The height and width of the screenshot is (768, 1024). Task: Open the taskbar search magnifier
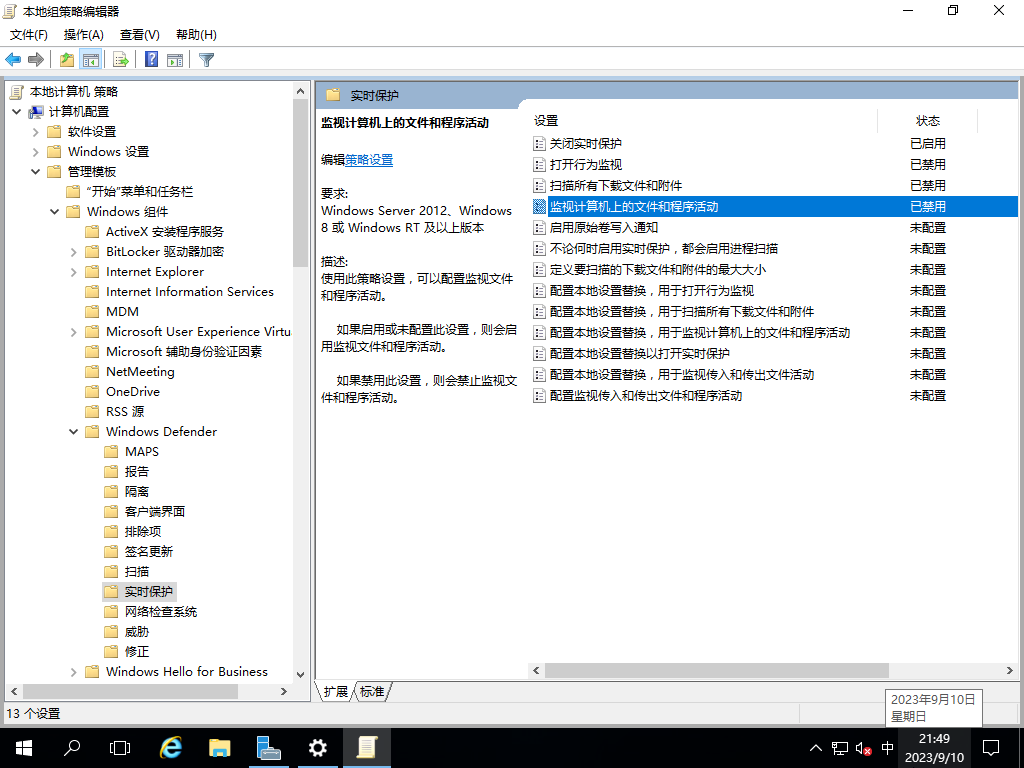[x=71, y=748]
